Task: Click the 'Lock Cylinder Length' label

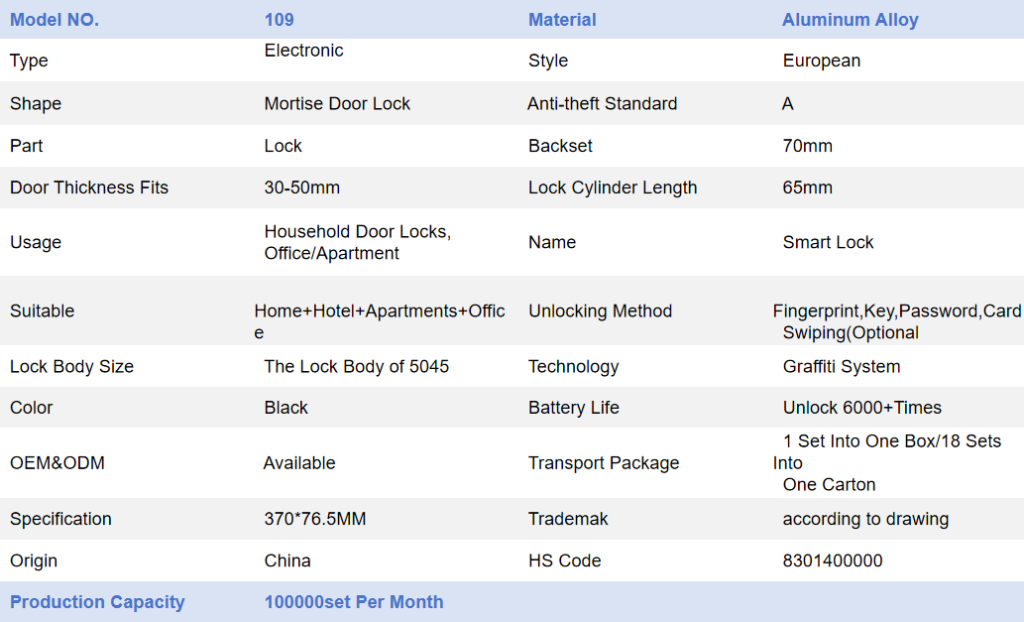Action: [x=612, y=187]
